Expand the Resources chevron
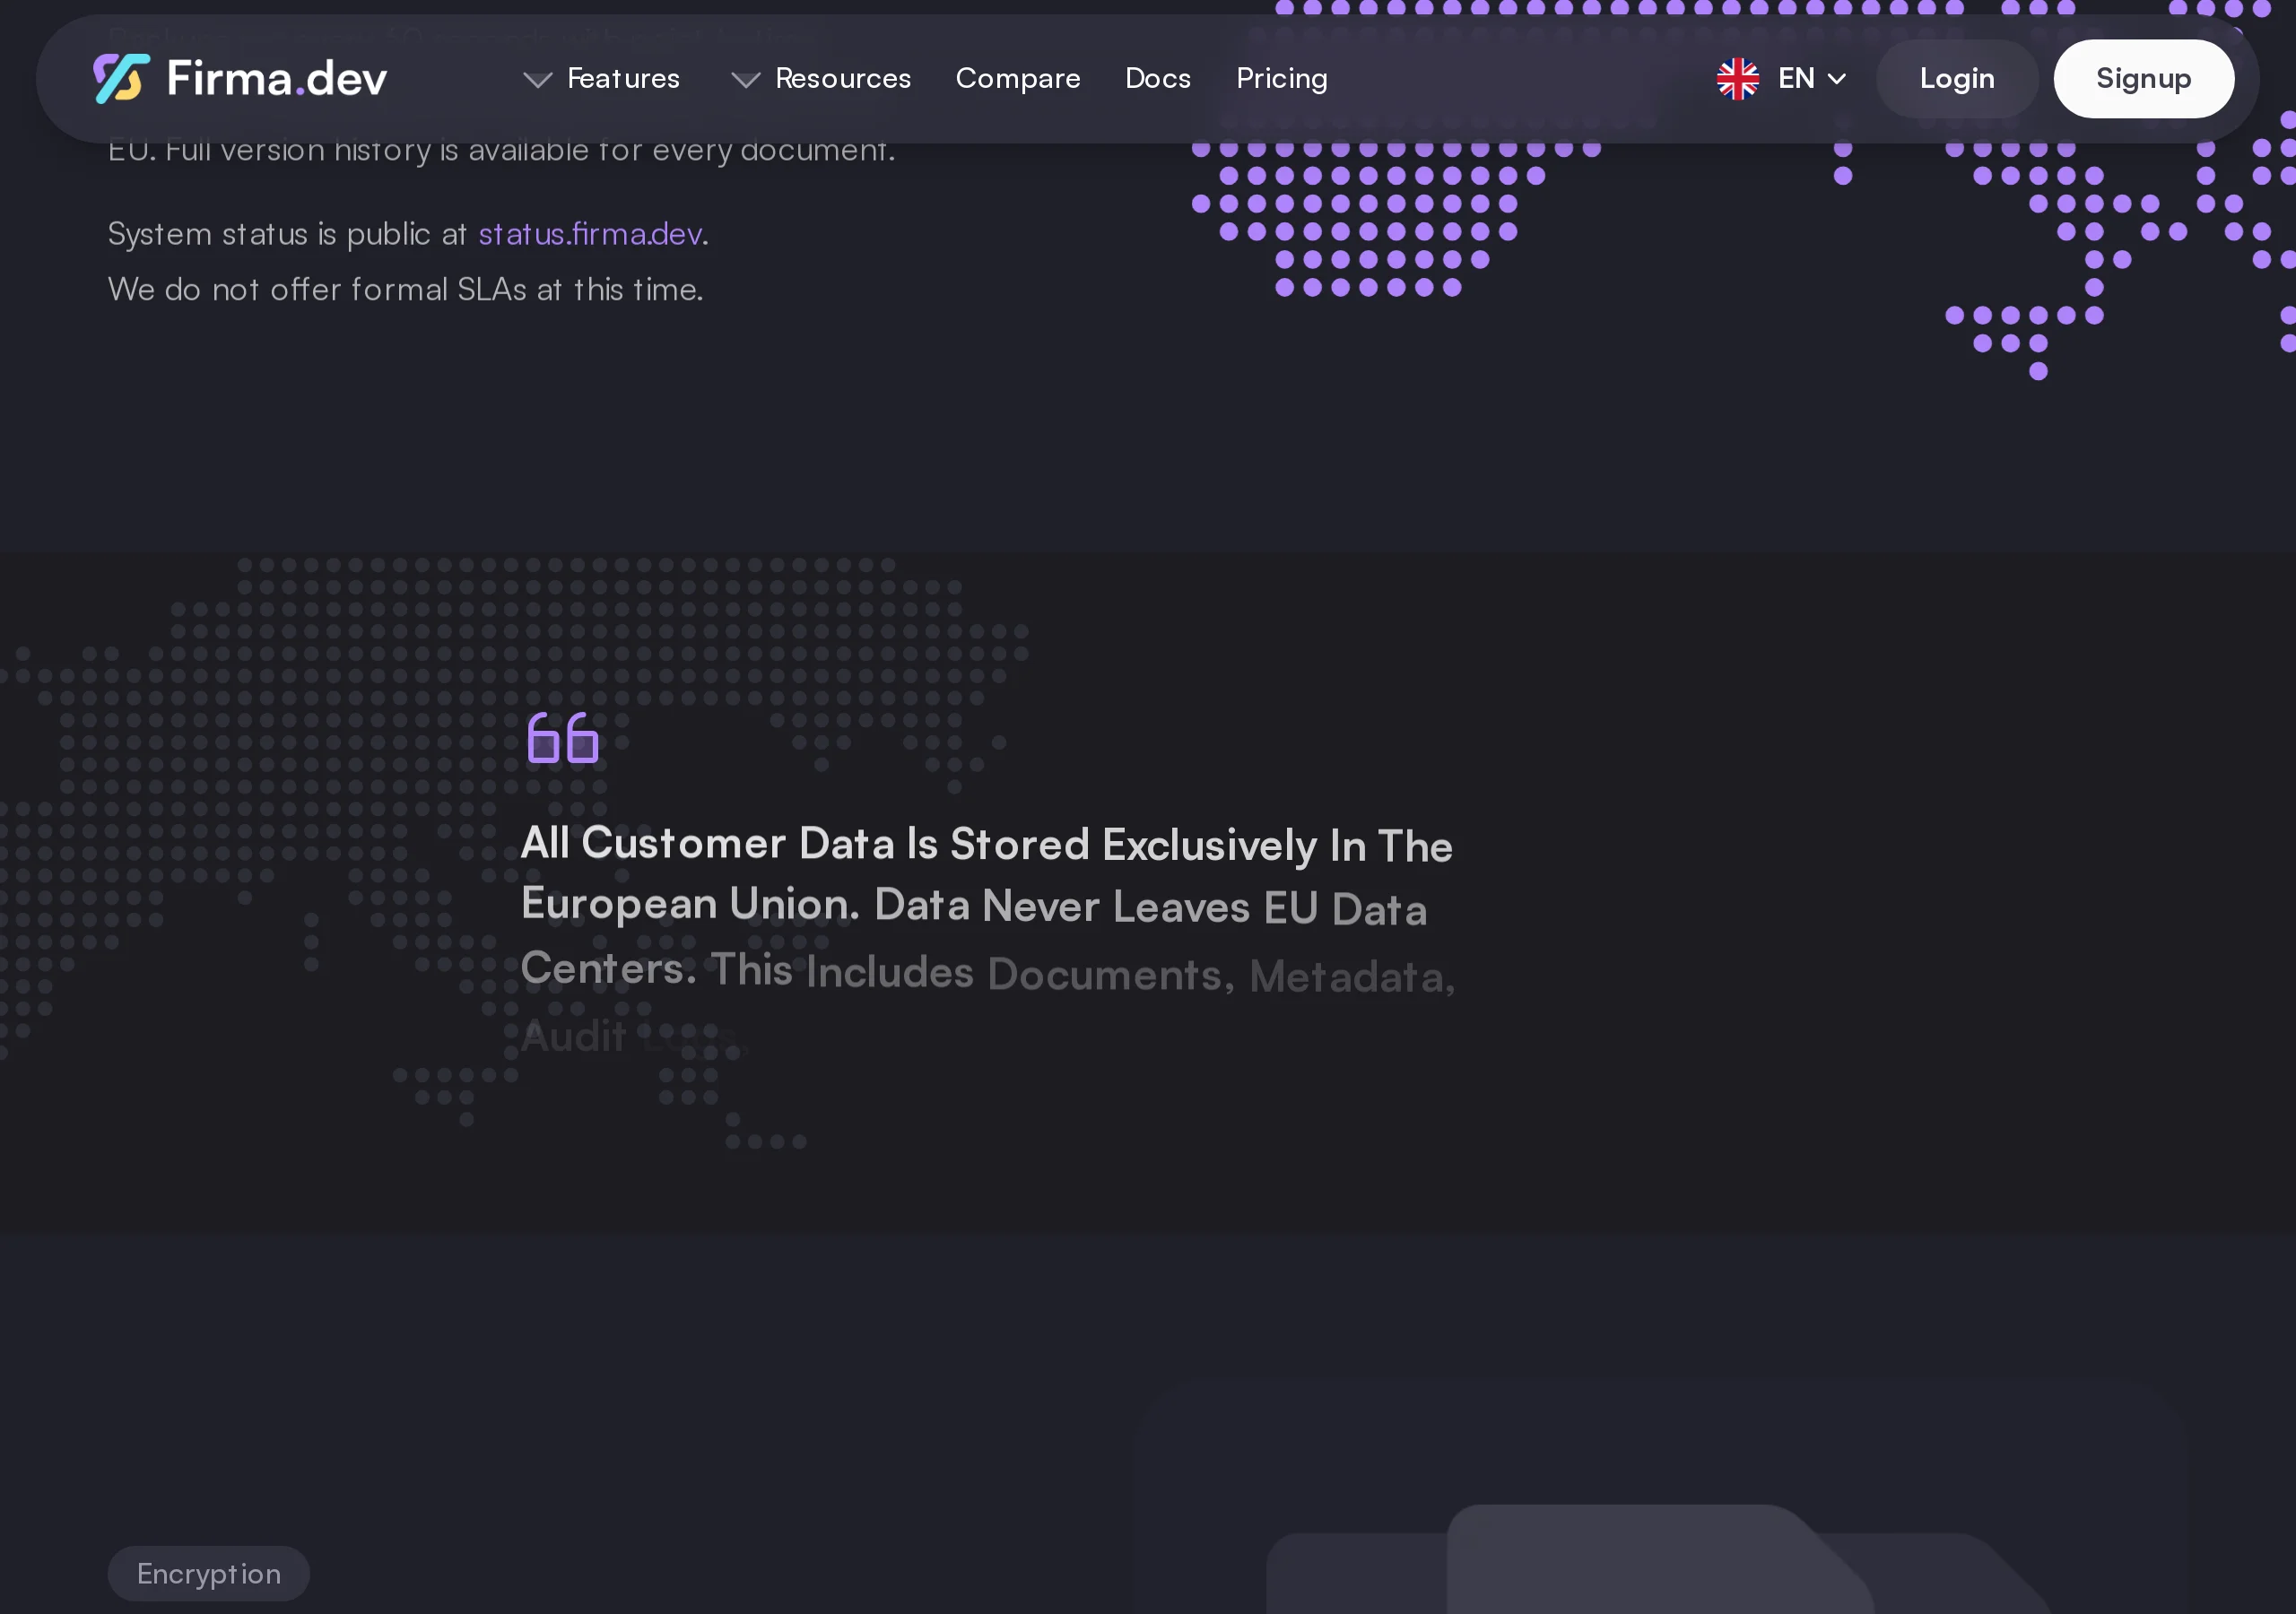Image resolution: width=2296 pixels, height=1614 pixels. (746, 79)
